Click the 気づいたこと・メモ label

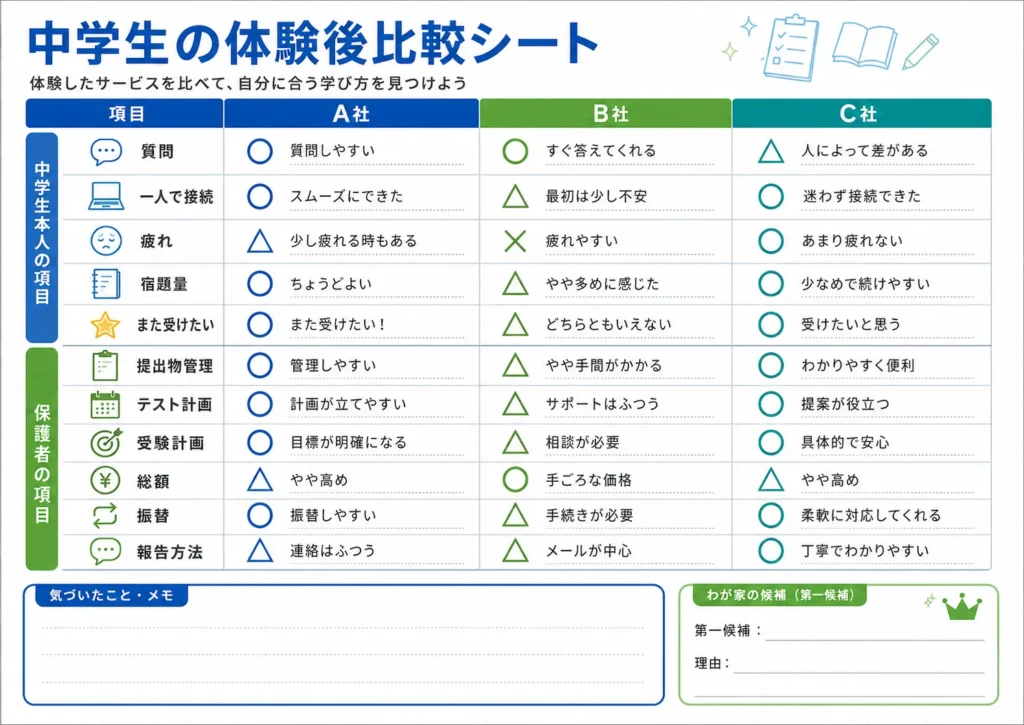click(112, 595)
